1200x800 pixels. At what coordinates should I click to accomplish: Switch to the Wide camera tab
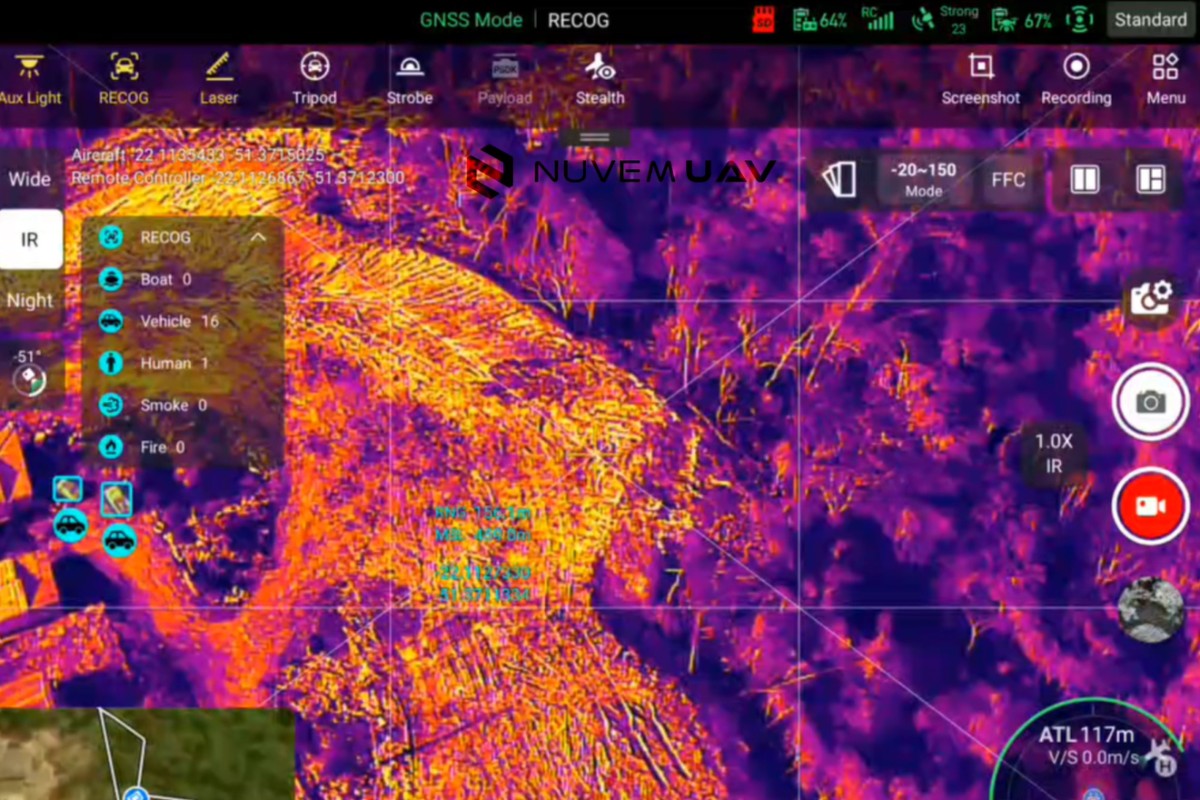coord(30,180)
